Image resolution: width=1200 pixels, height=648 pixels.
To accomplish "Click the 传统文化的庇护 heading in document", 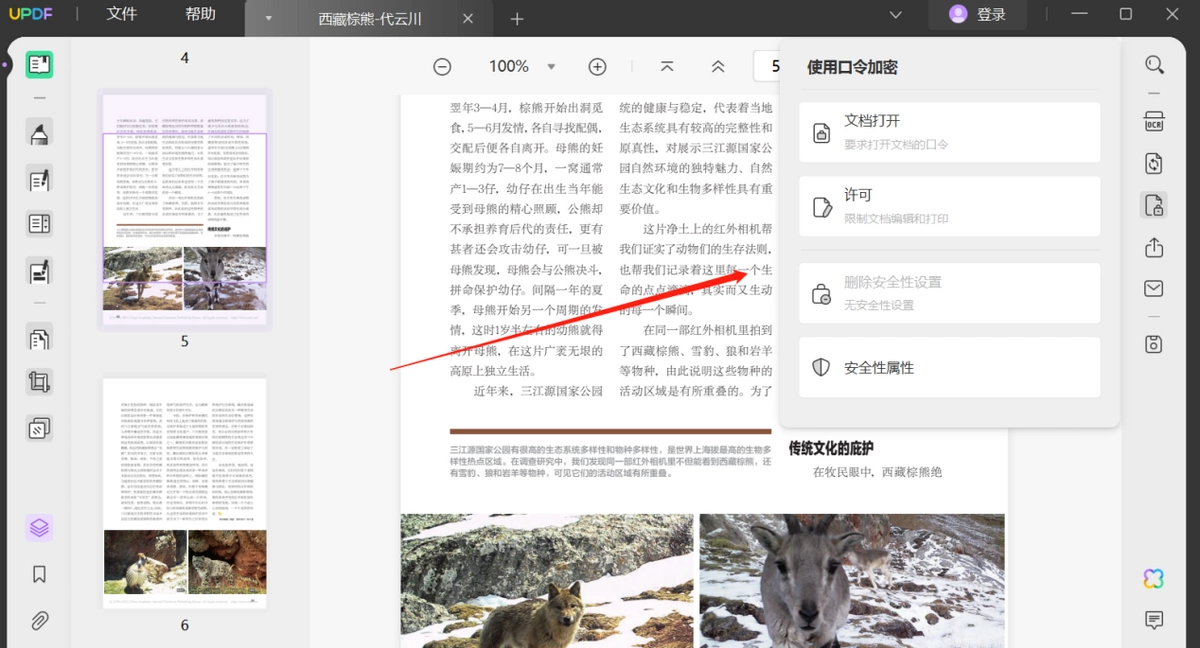I will coord(830,447).
